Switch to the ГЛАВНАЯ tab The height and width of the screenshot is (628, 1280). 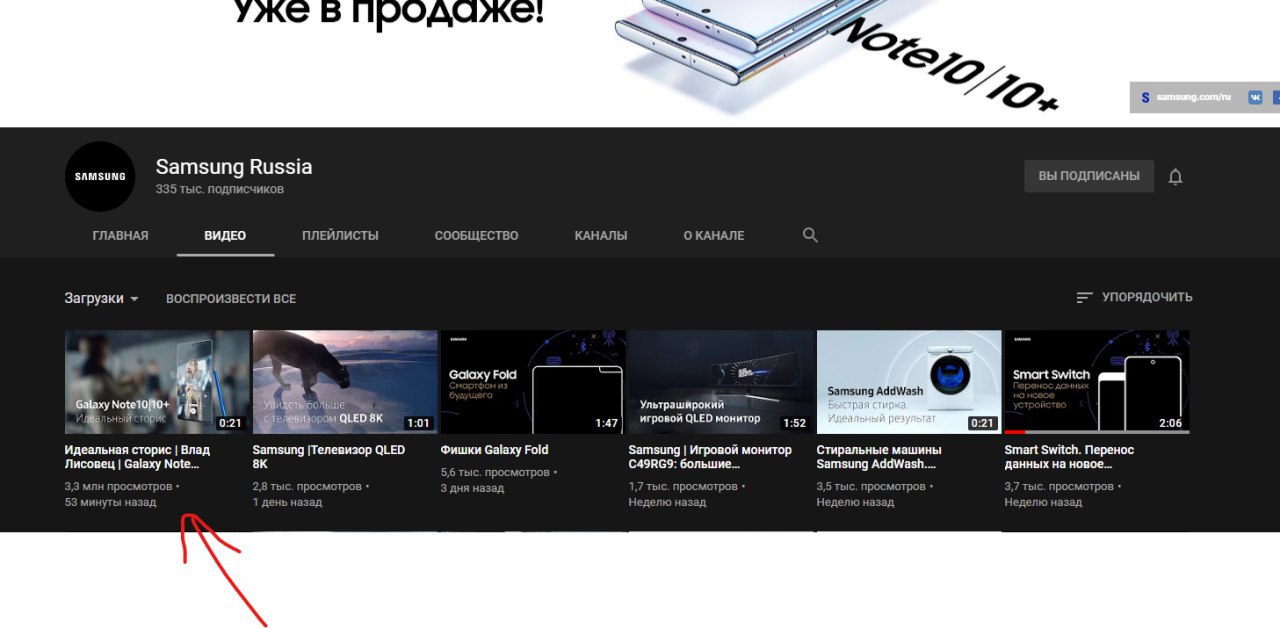coord(120,235)
